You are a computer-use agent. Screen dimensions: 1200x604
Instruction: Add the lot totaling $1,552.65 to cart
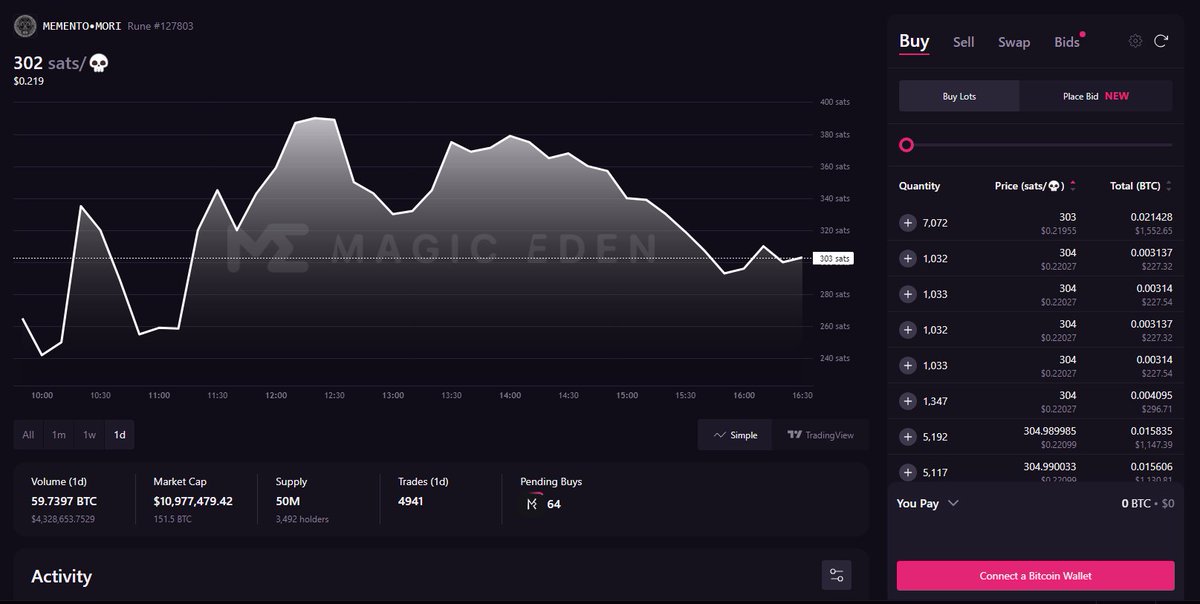(908, 223)
